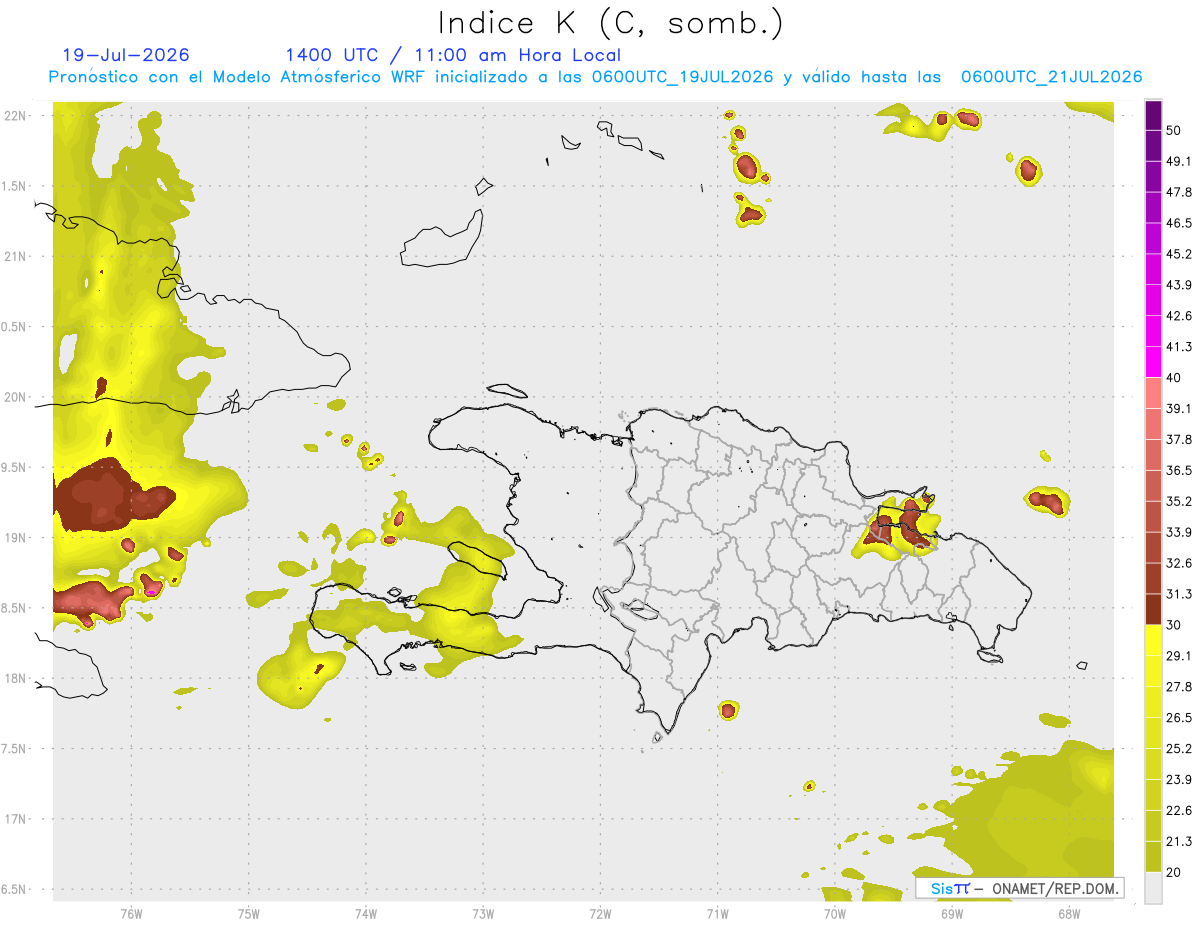Viewport: 1200px width, 927px height.
Task: Pick the brown swatch between 30 and 31.3
Action: pyautogui.click(x=1153, y=609)
